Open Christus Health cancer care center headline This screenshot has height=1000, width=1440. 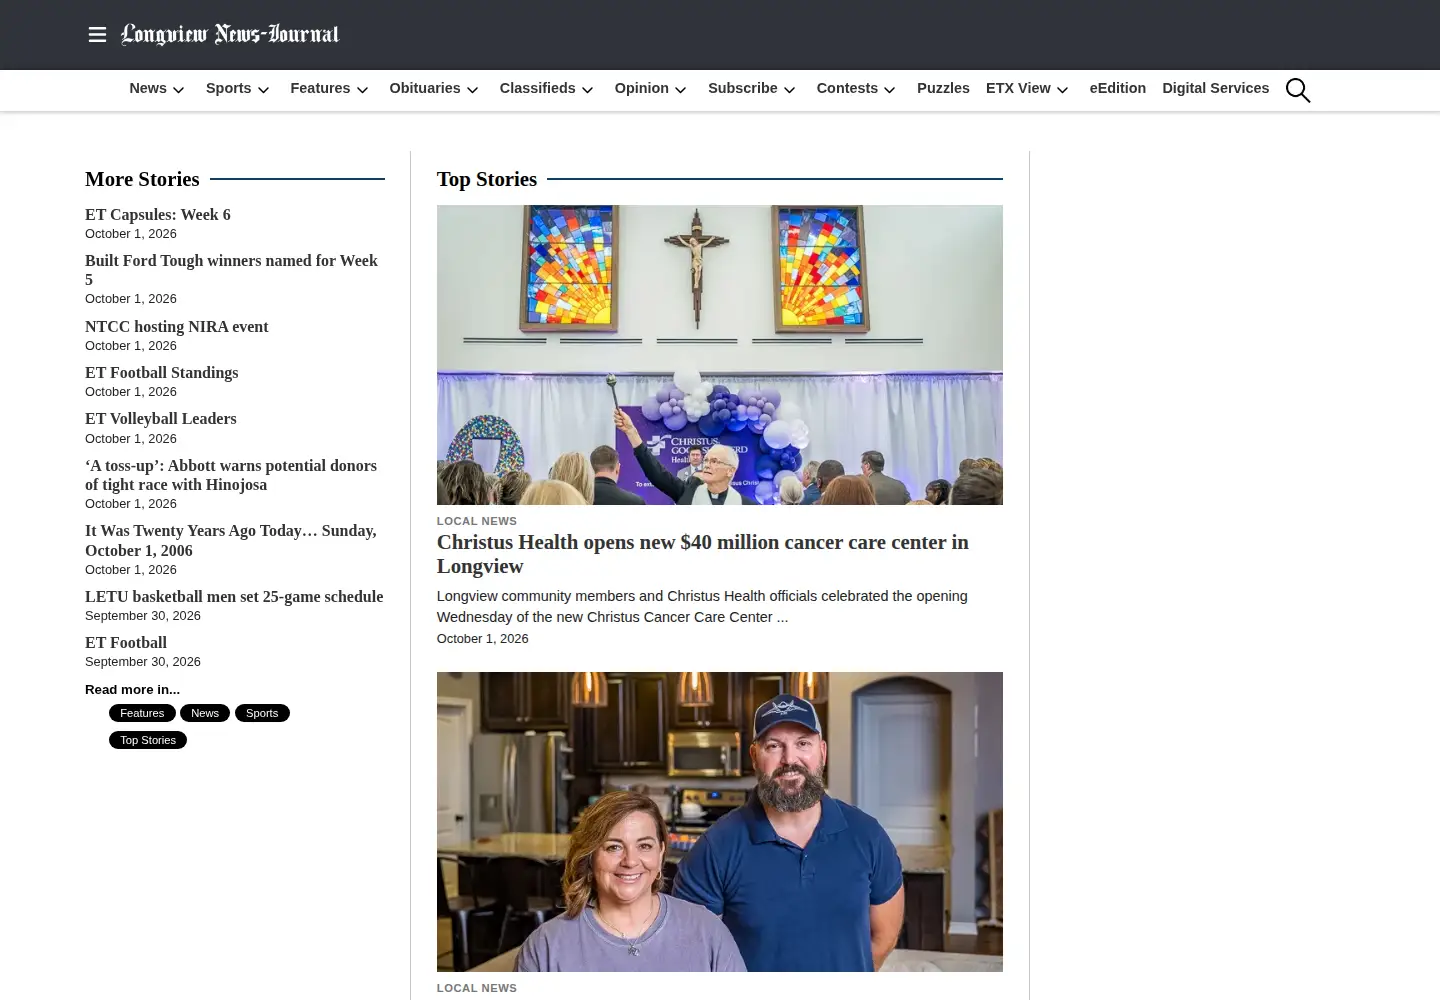703,554
